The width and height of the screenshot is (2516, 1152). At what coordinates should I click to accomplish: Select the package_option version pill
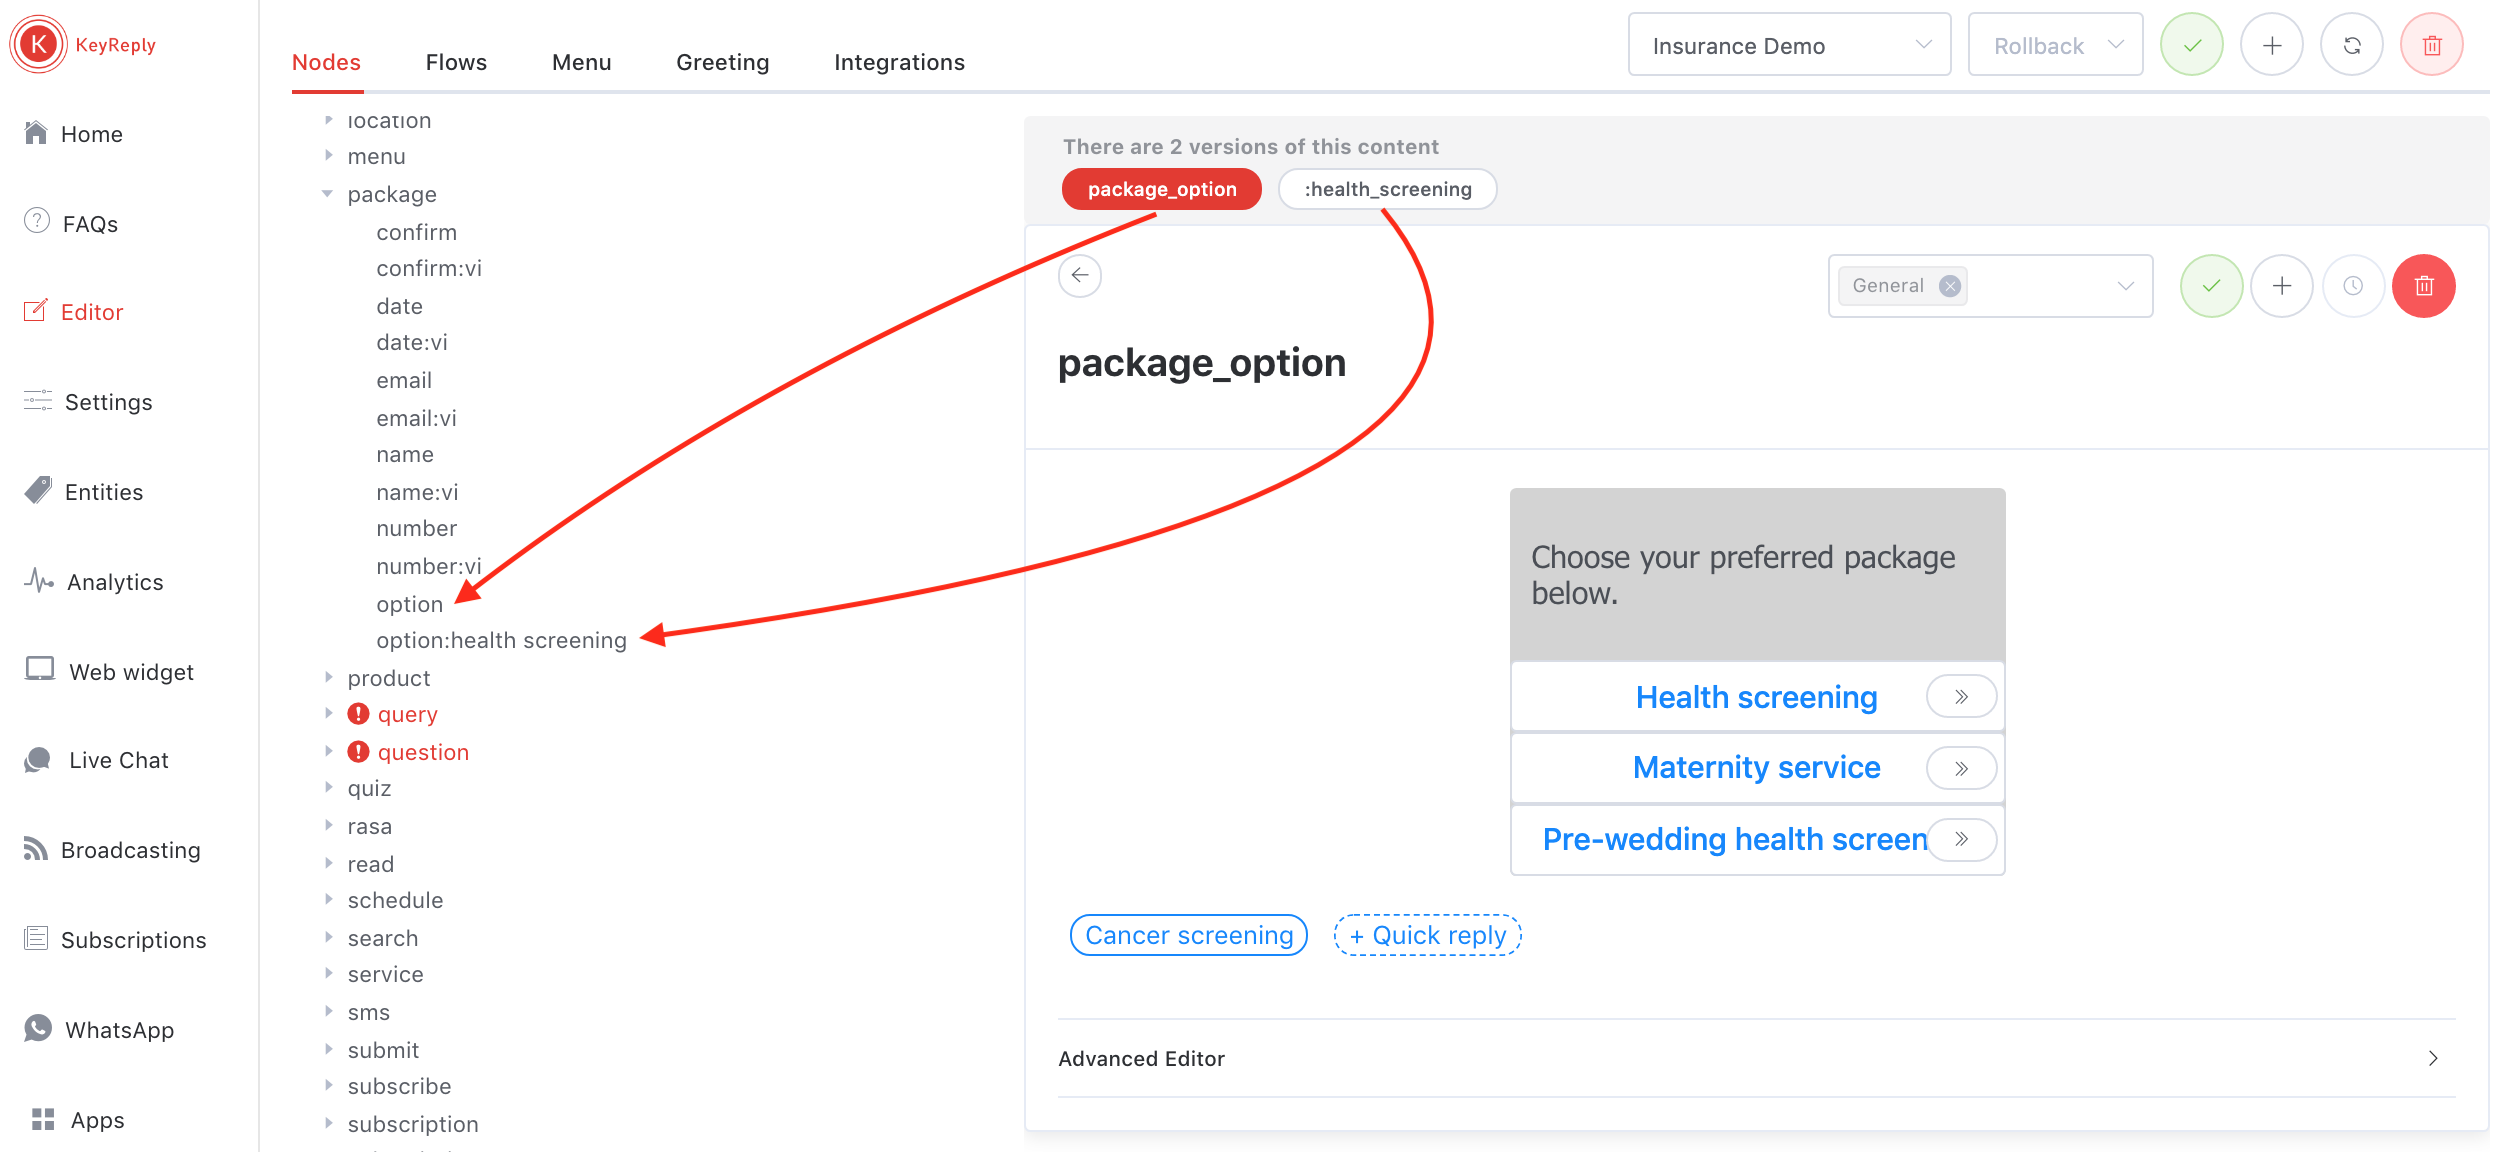(1161, 189)
